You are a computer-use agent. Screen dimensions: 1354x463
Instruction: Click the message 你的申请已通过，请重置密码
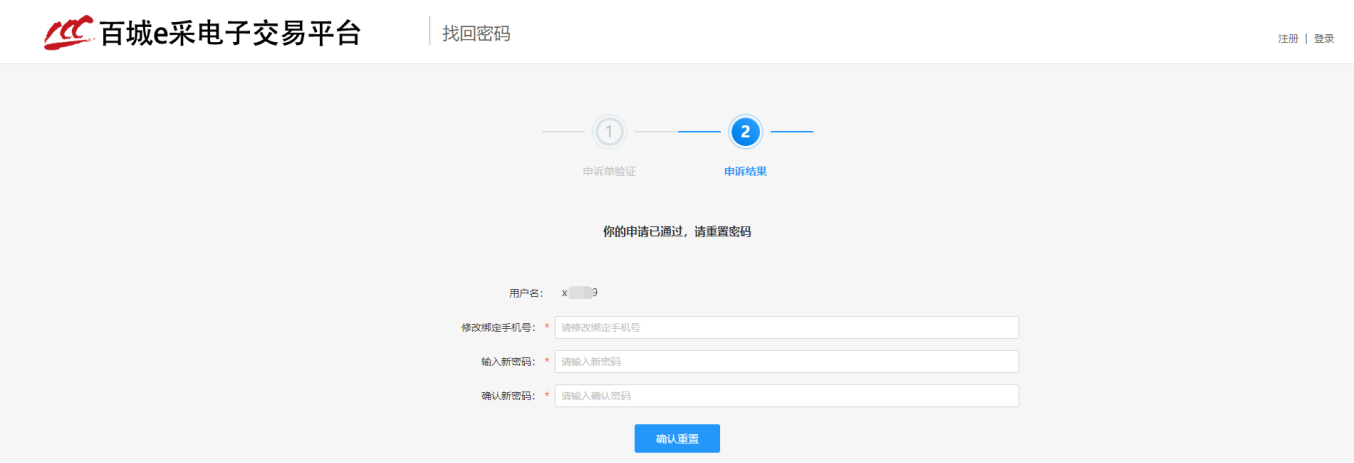click(677, 232)
